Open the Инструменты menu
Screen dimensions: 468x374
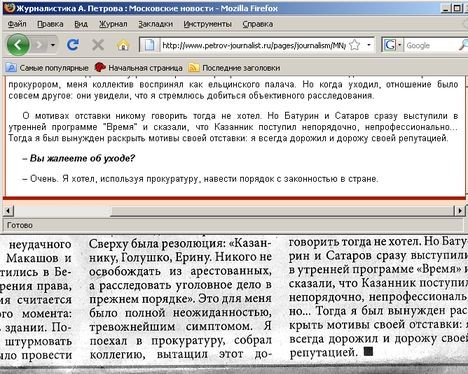click(207, 24)
